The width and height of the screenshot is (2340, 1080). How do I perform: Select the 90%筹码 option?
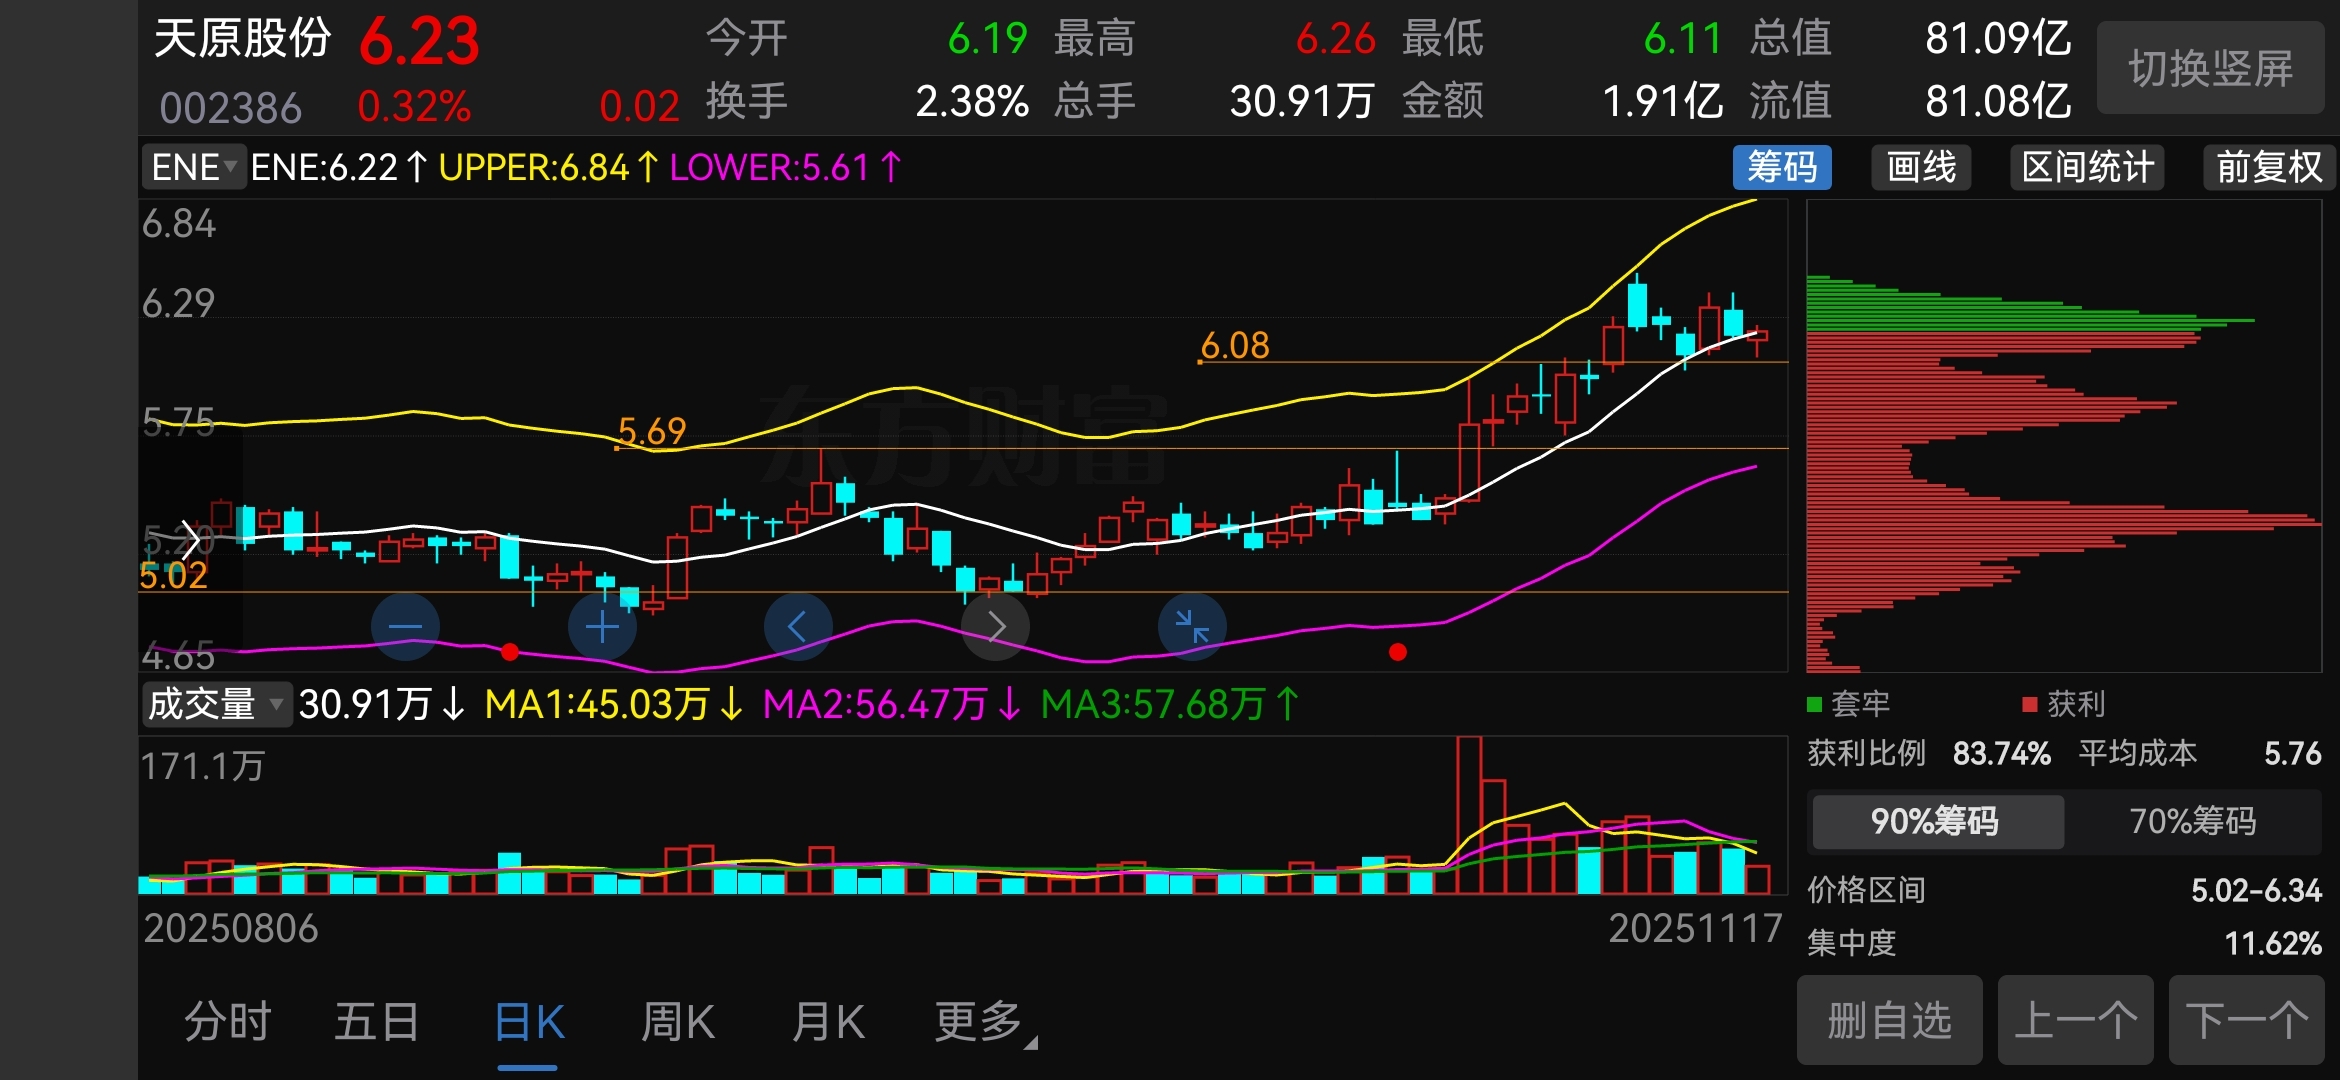tap(1936, 821)
